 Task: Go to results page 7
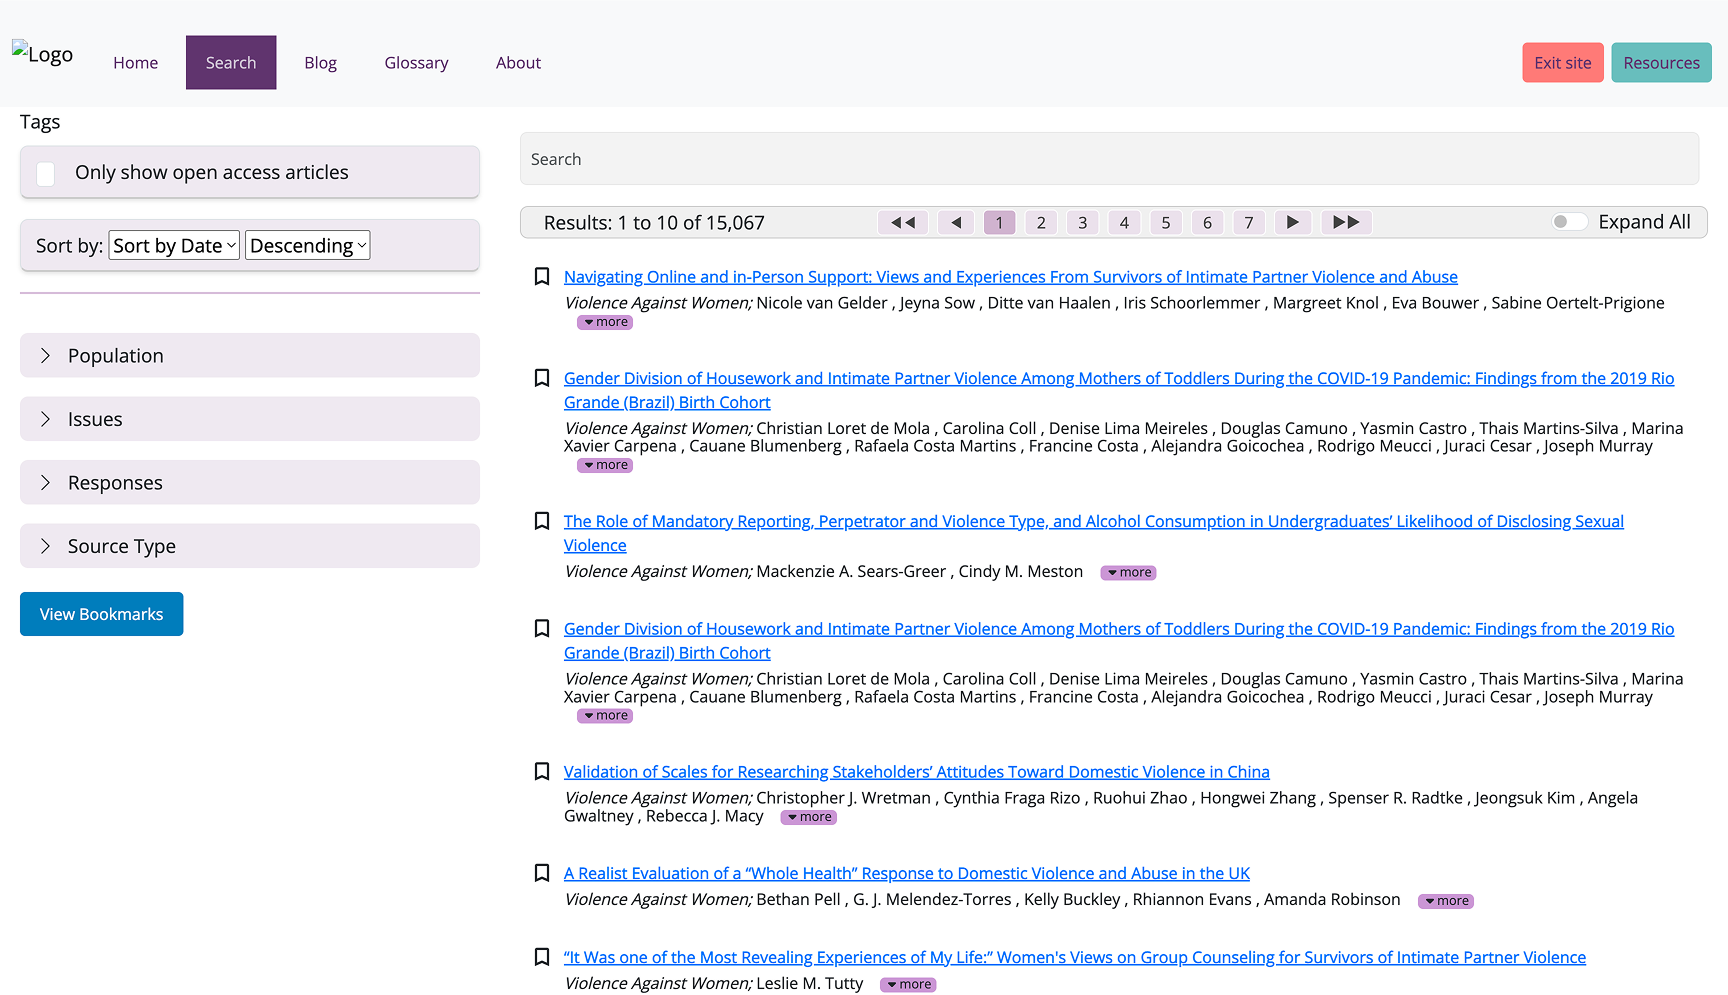tap(1249, 222)
